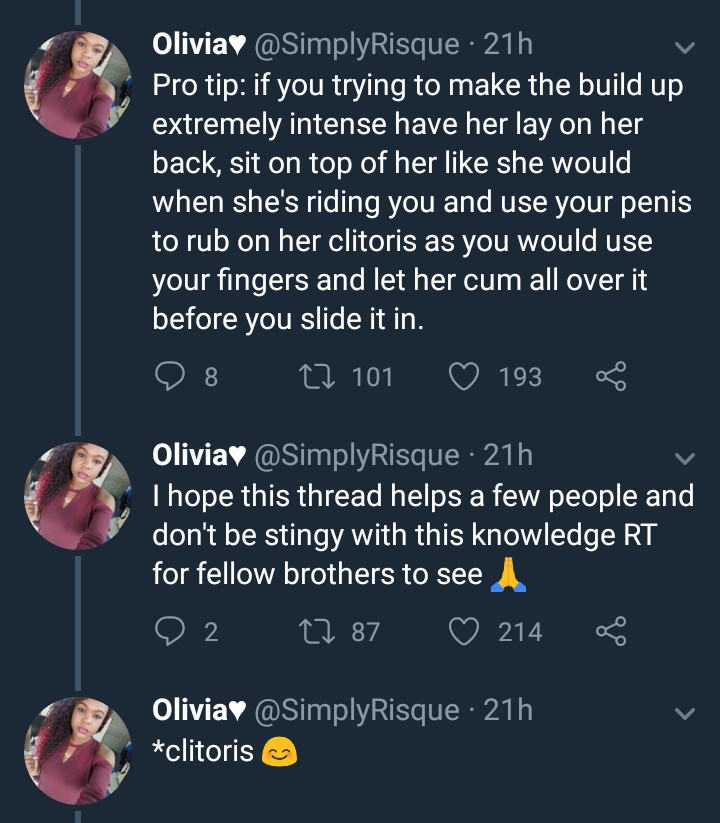Tap the @SimplyRisque handle on the last tweet
720x823 pixels.
click(x=358, y=710)
